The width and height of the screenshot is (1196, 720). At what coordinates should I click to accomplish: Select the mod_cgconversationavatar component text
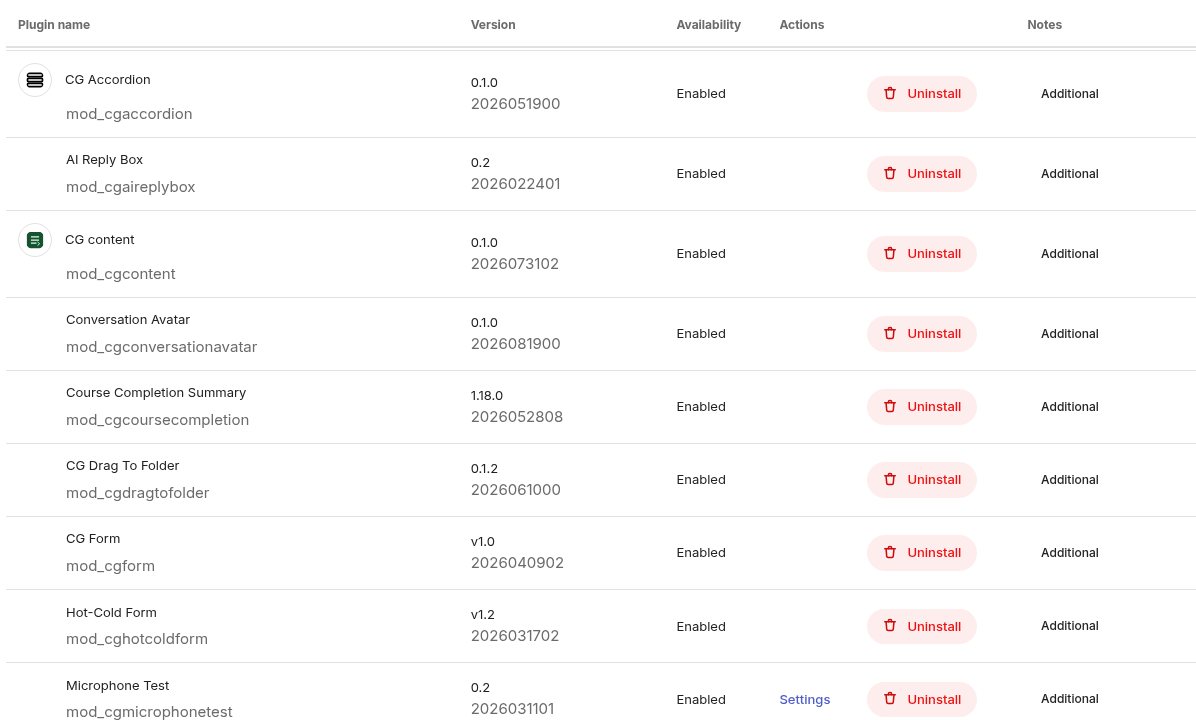[162, 347]
